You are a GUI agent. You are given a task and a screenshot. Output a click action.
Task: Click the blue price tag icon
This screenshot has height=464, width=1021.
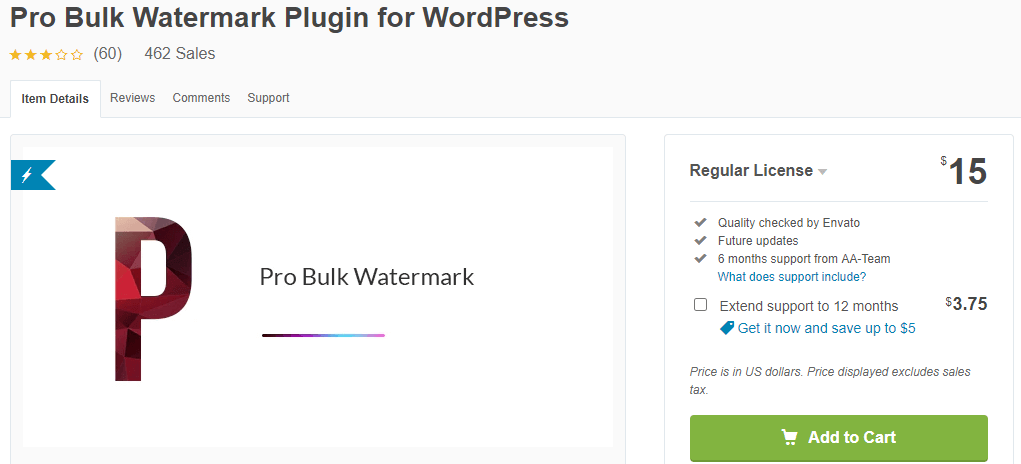[727, 328]
